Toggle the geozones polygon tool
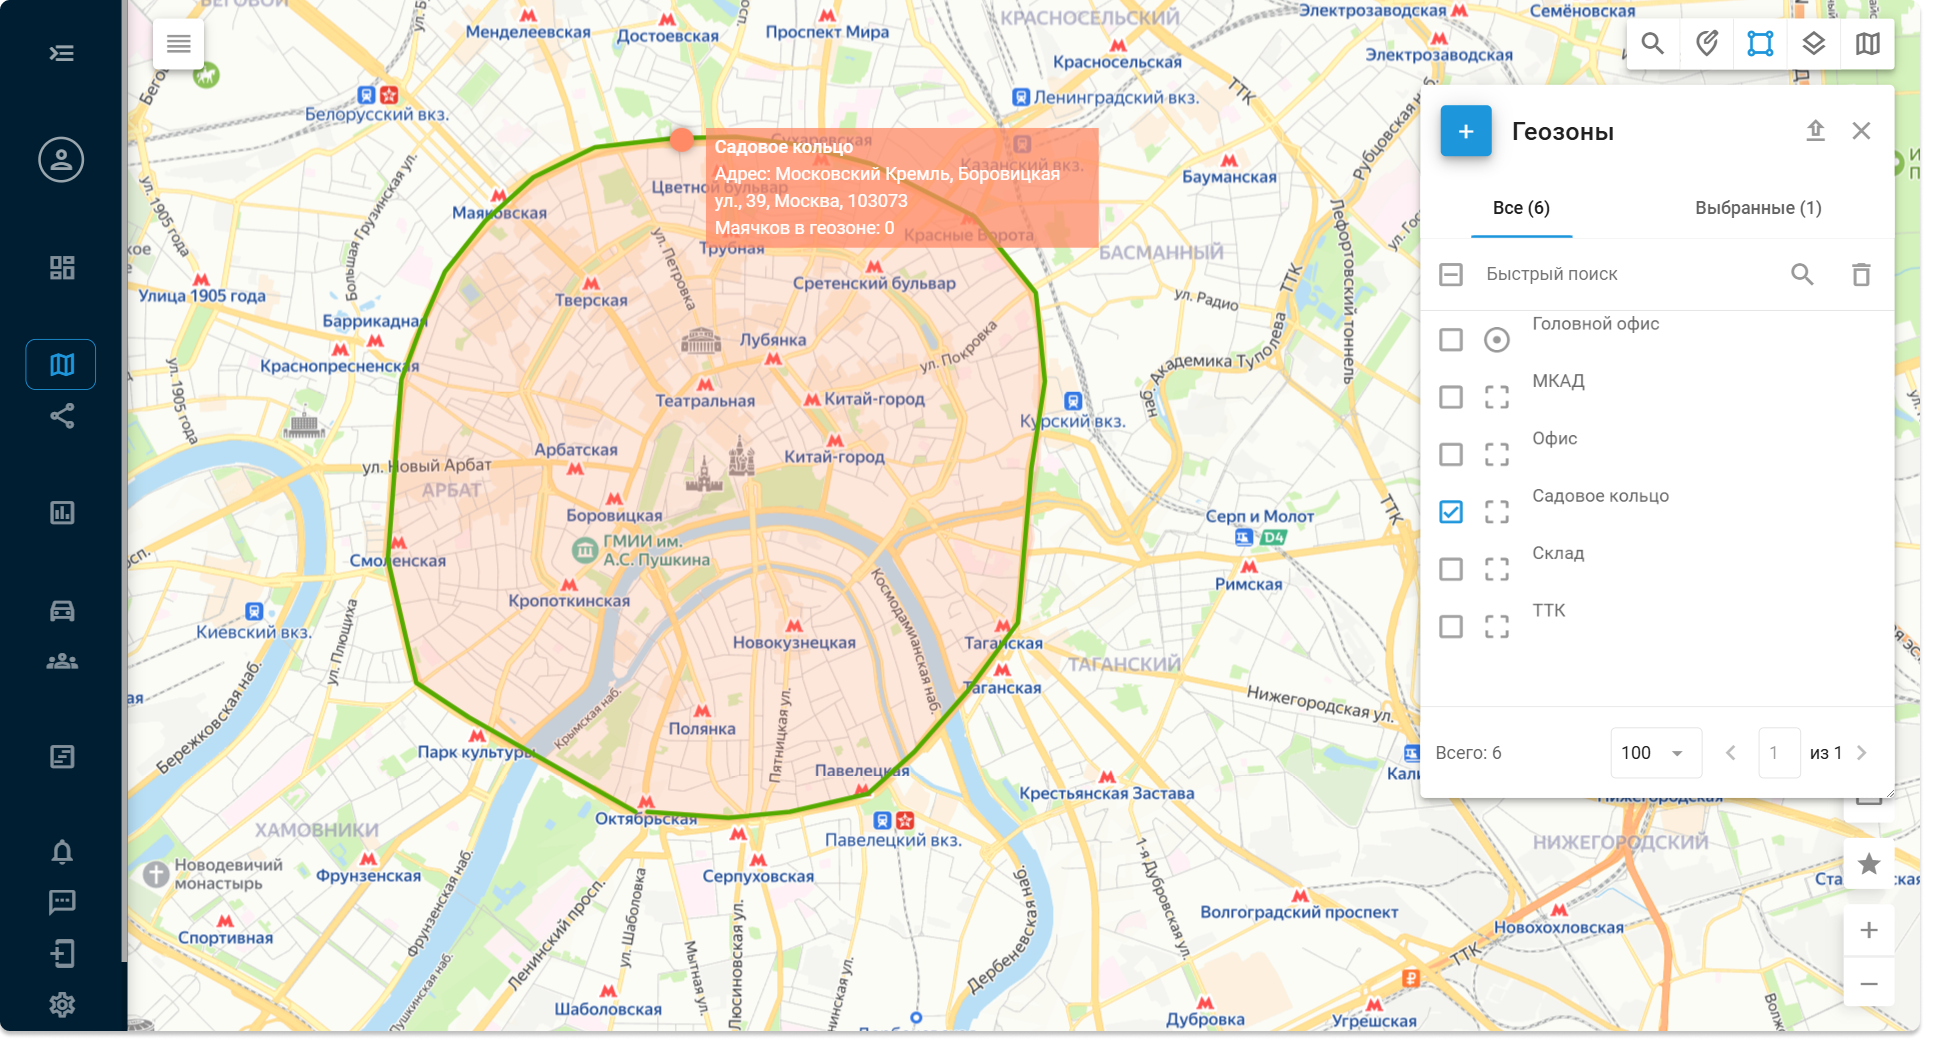1941x1045 pixels. point(1760,44)
